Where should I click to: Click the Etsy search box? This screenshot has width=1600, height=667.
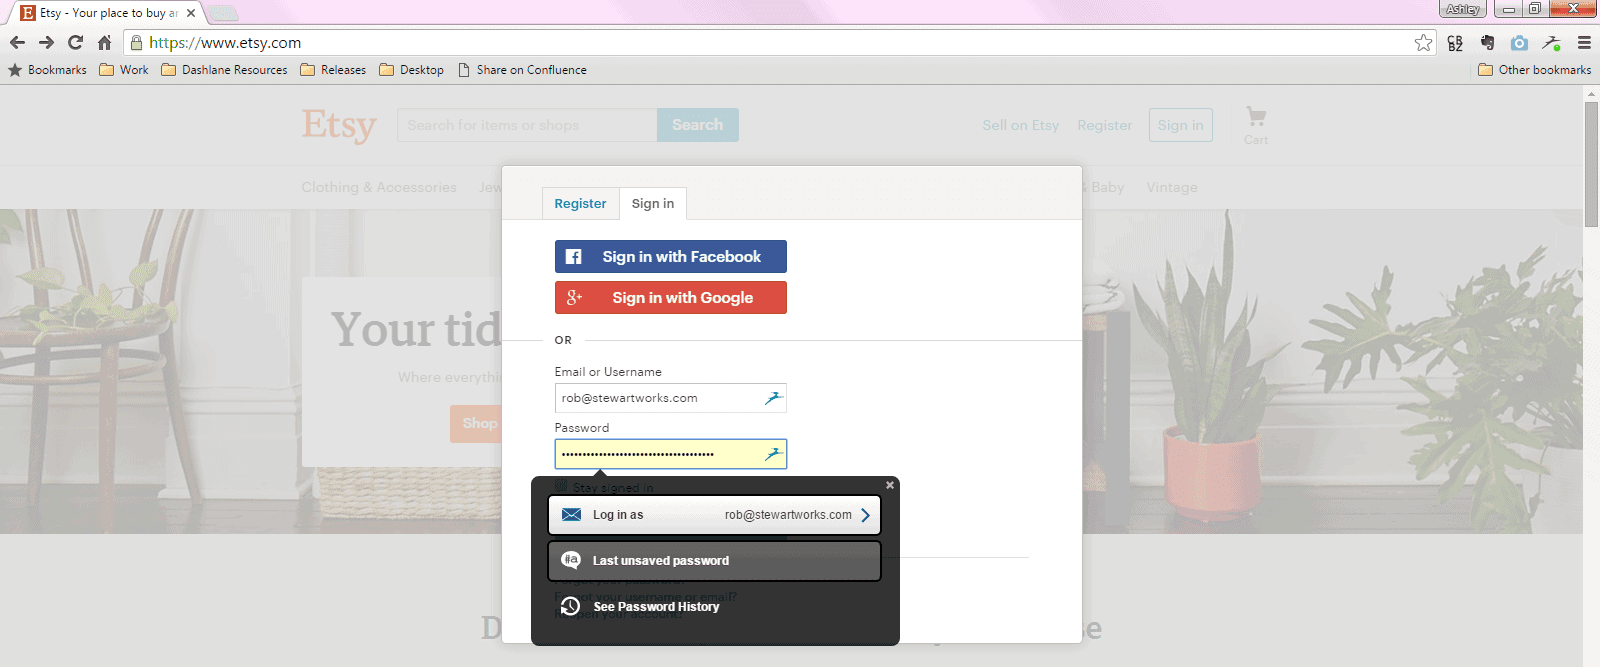click(x=527, y=125)
